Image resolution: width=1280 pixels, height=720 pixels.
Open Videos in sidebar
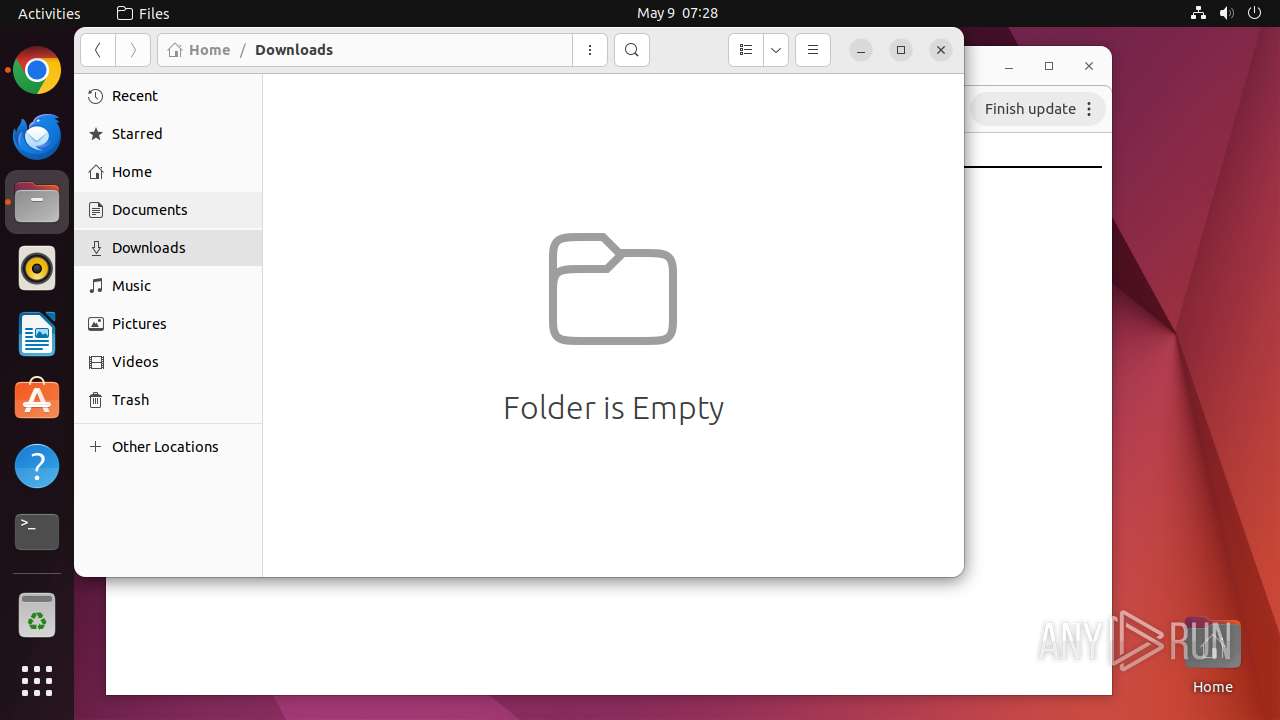(168, 362)
